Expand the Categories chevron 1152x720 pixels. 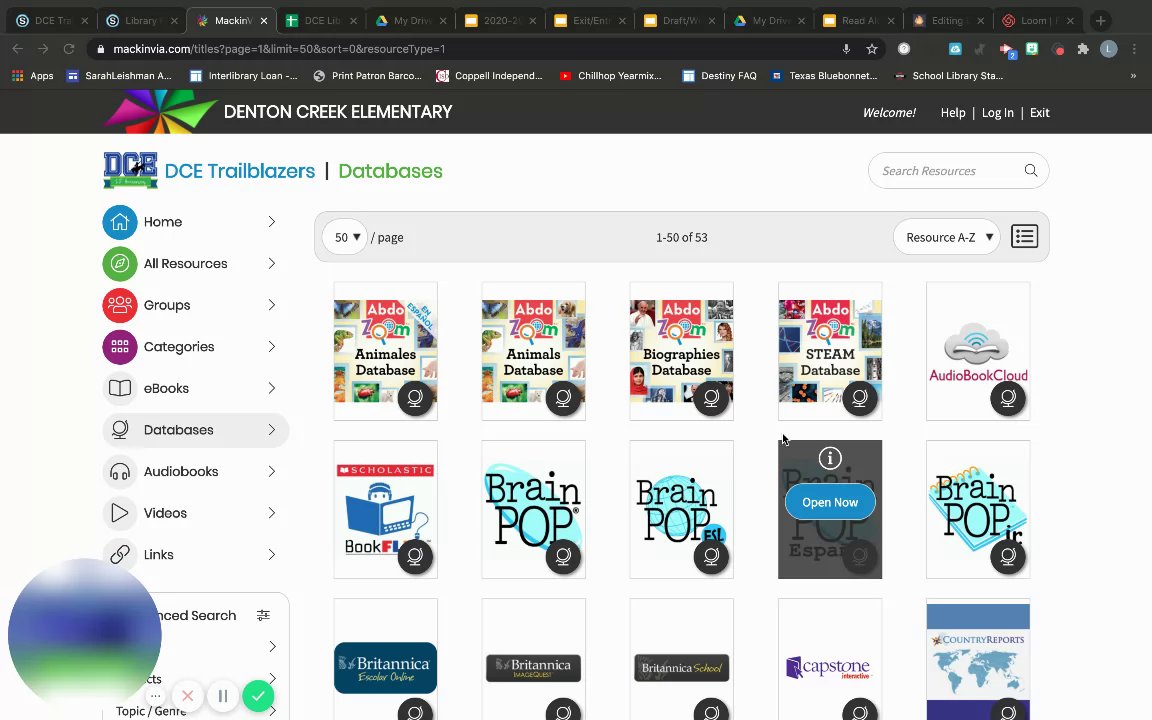tap(272, 347)
